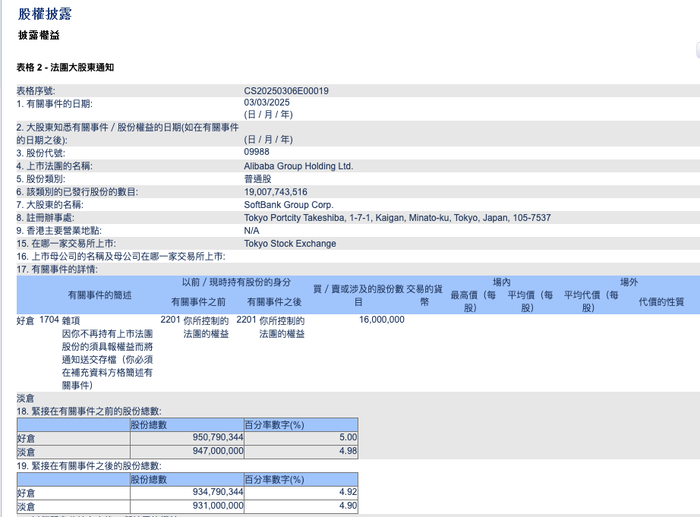Click 931,000,000 short position after event

pyautogui.click(x=218, y=506)
